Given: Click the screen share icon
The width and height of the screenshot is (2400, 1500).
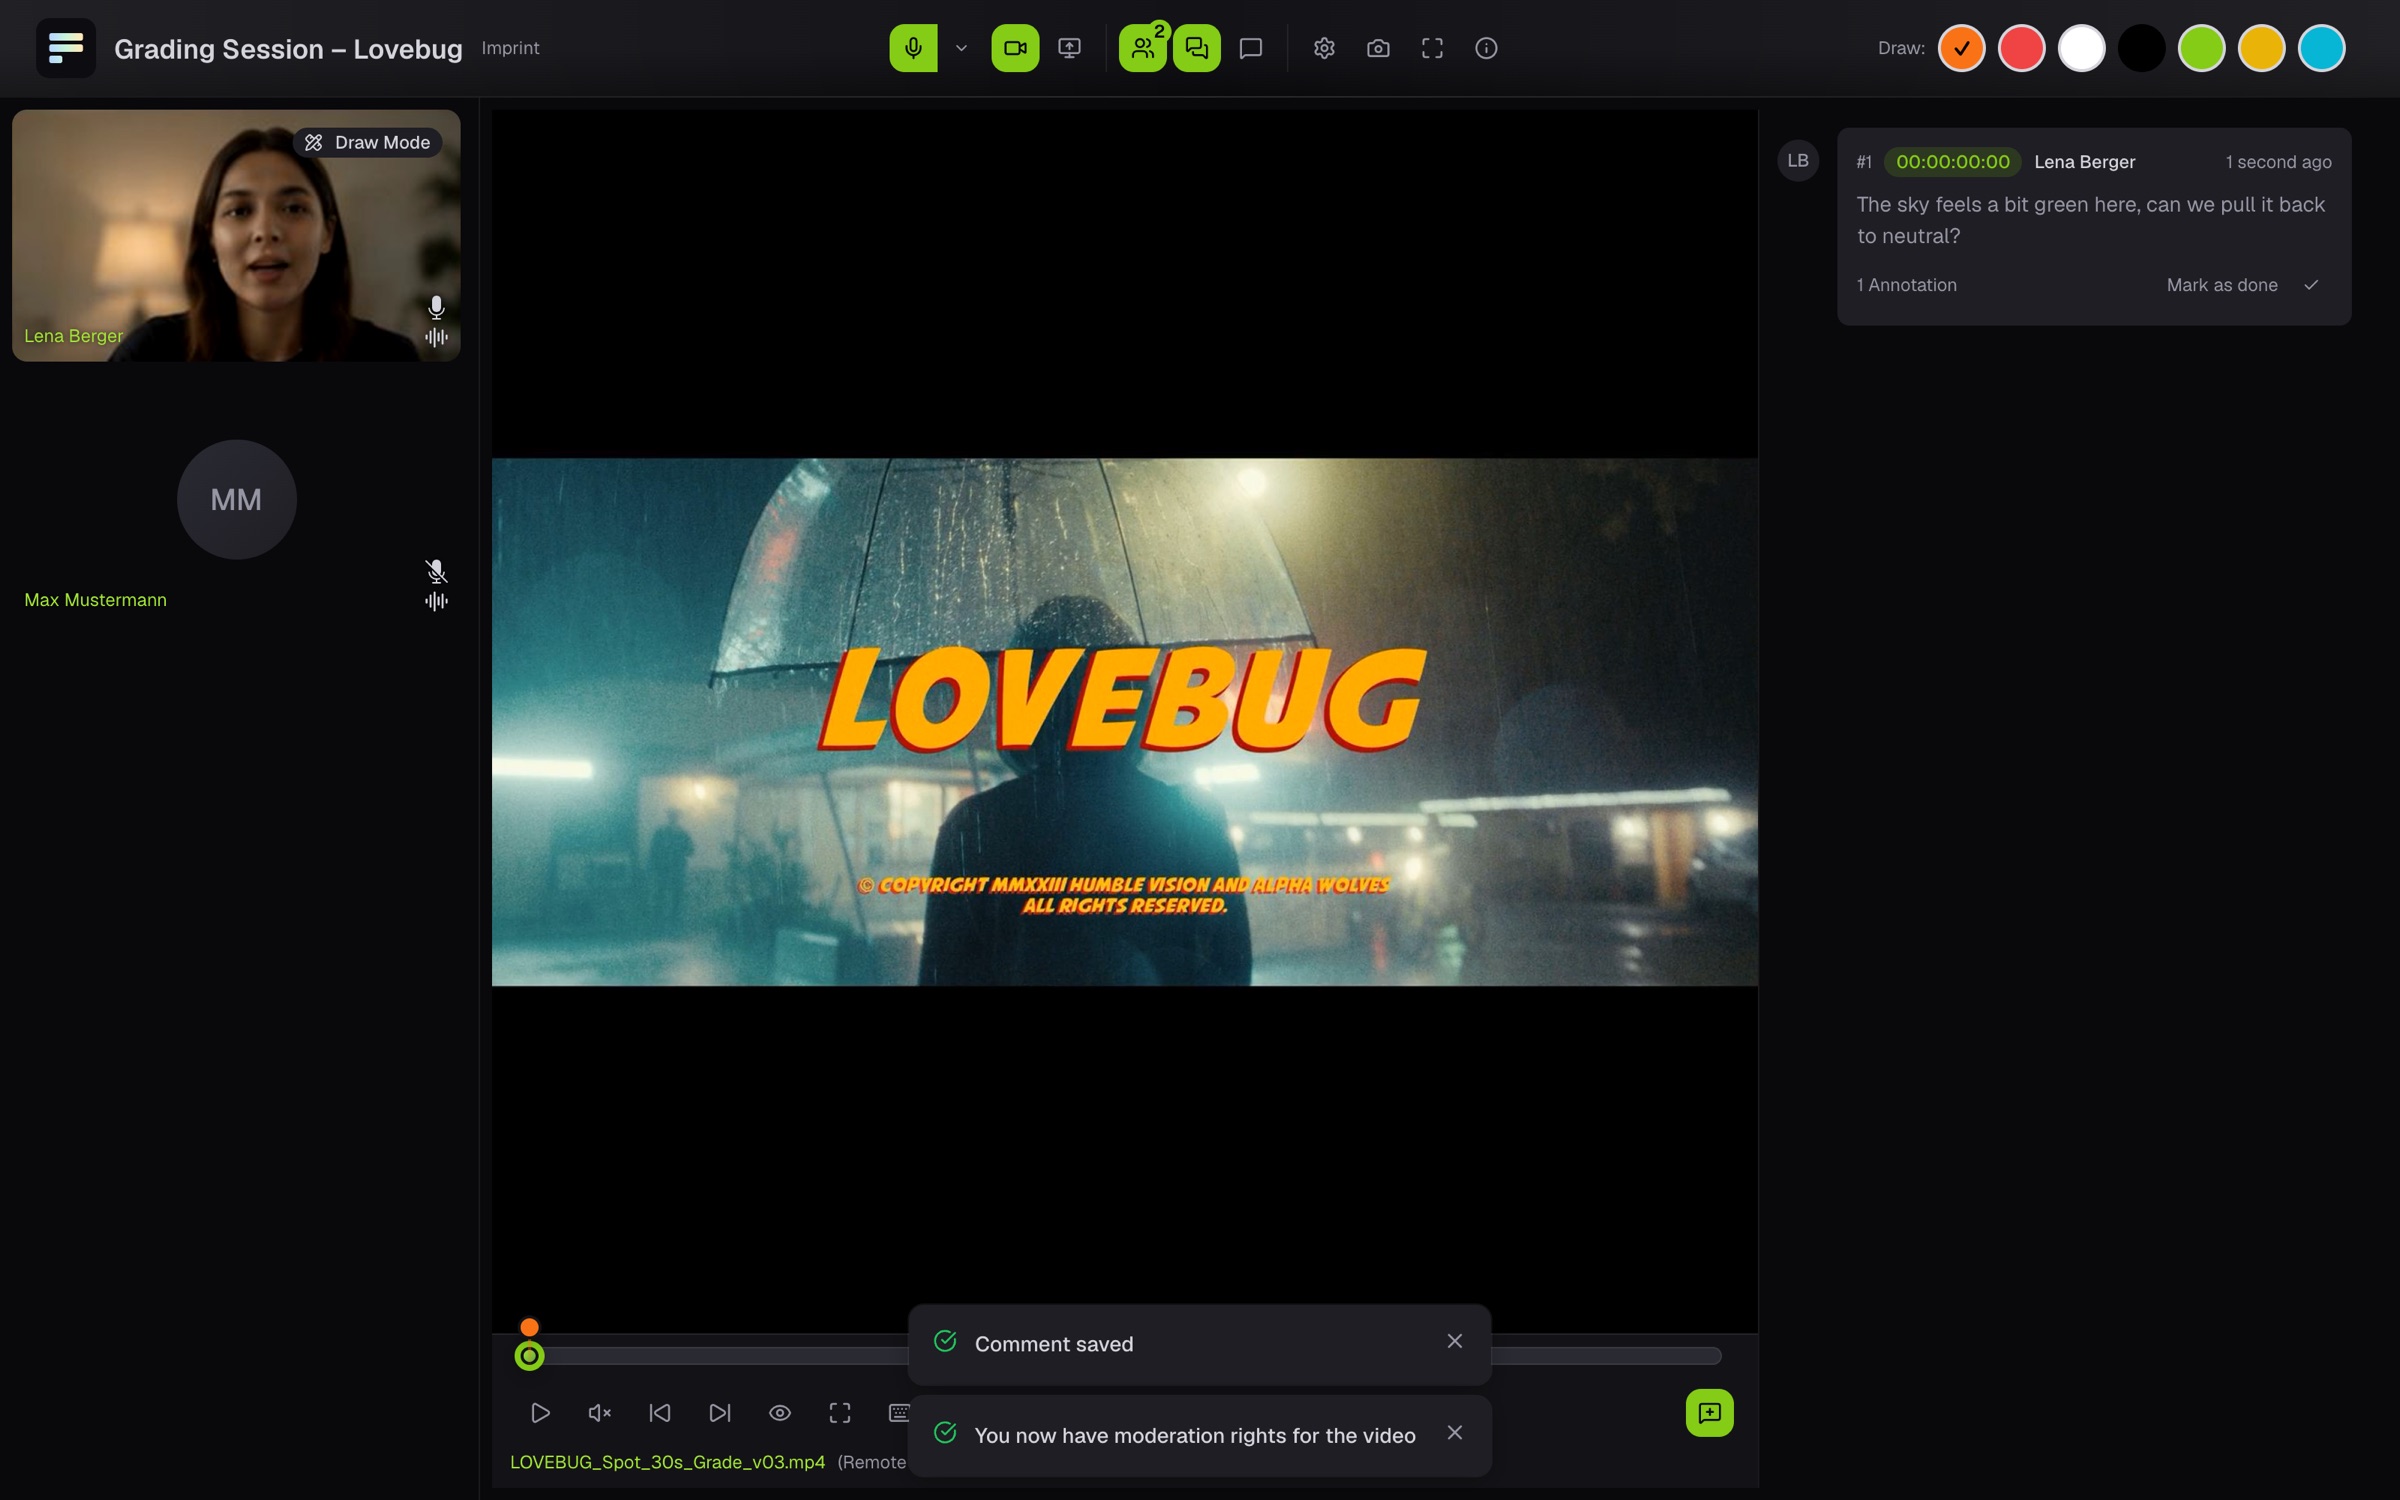Looking at the screenshot, I should [x=1069, y=48].
